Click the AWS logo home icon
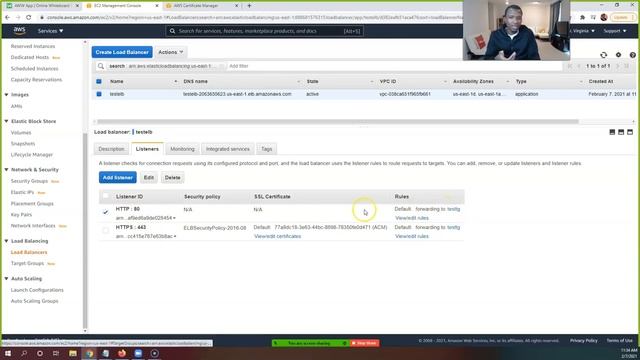The height and width of the screenshot is (360, 640). tap(19, 31)
